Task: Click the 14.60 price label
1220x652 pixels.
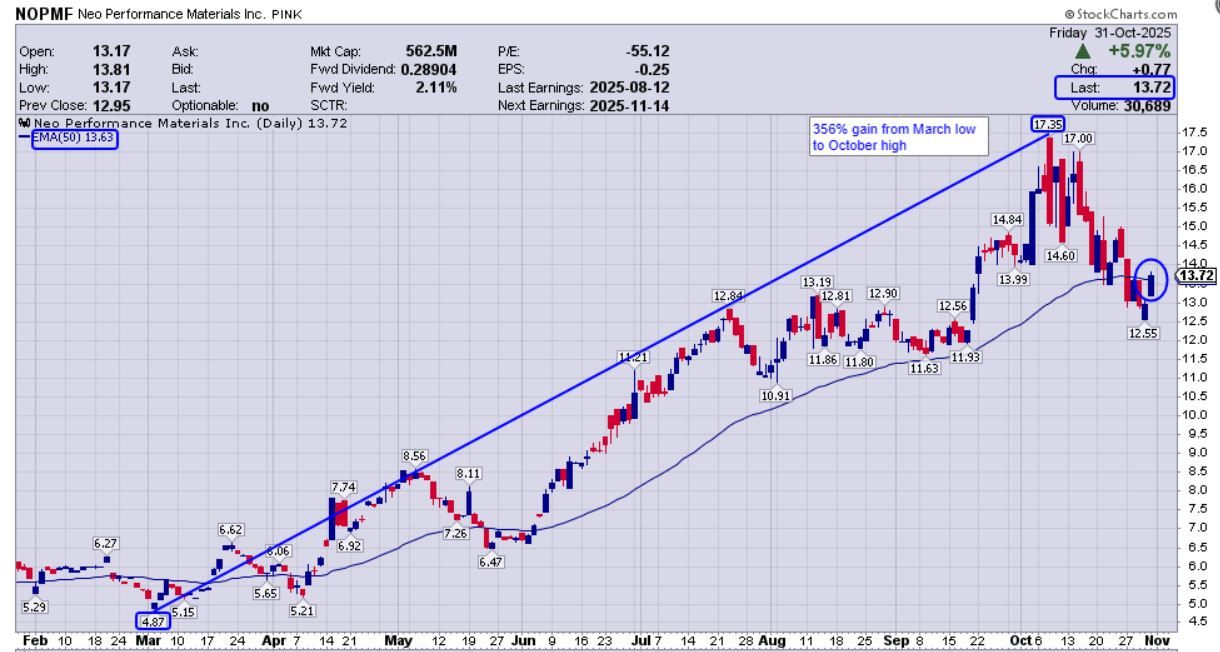Action: coord(1060,256)
